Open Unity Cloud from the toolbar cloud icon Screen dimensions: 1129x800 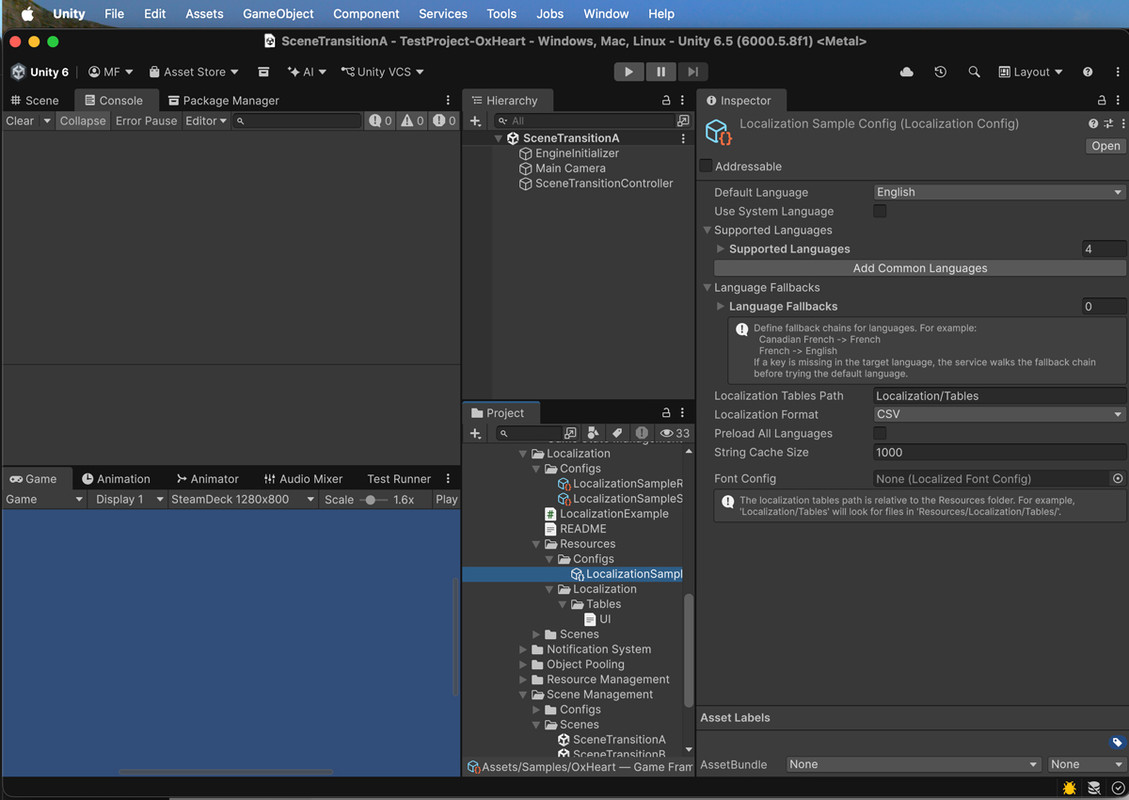point(907,72)
